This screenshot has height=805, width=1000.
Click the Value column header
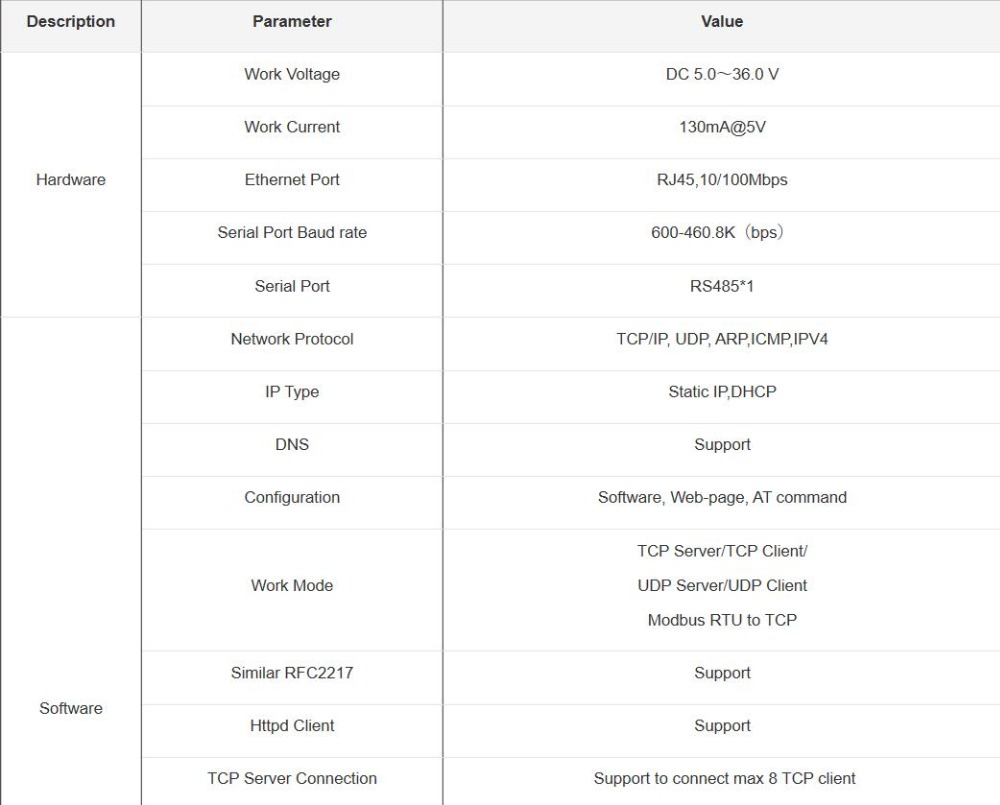[x=722, y=22]
